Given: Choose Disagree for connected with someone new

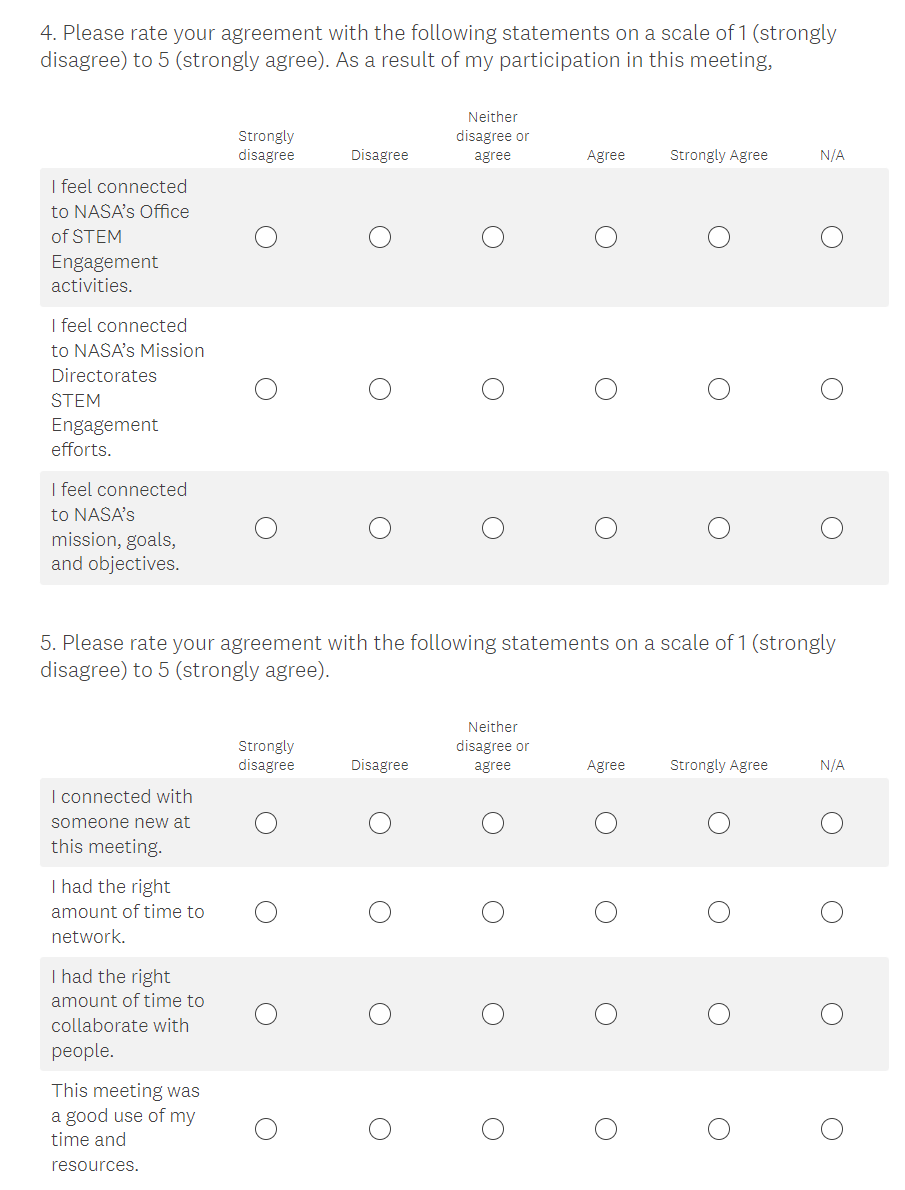Looking at the screenshot, I should pos(379,823).
